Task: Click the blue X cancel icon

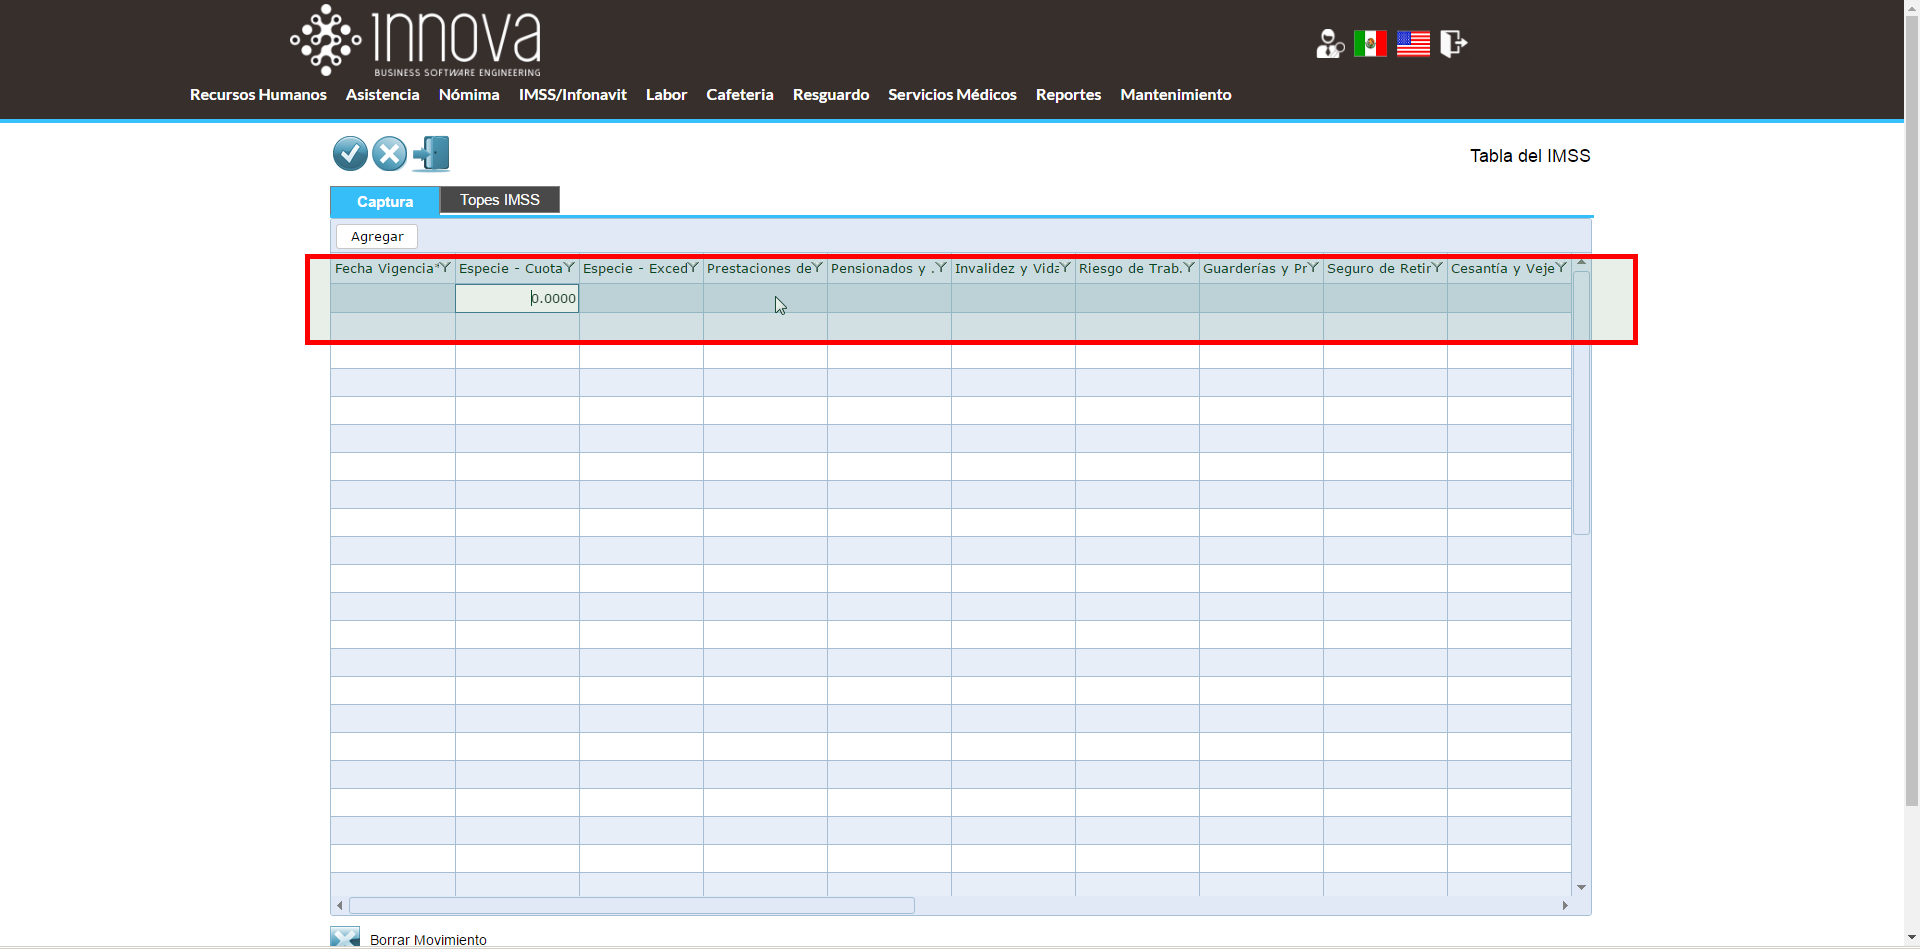Action: click(390, 154)
